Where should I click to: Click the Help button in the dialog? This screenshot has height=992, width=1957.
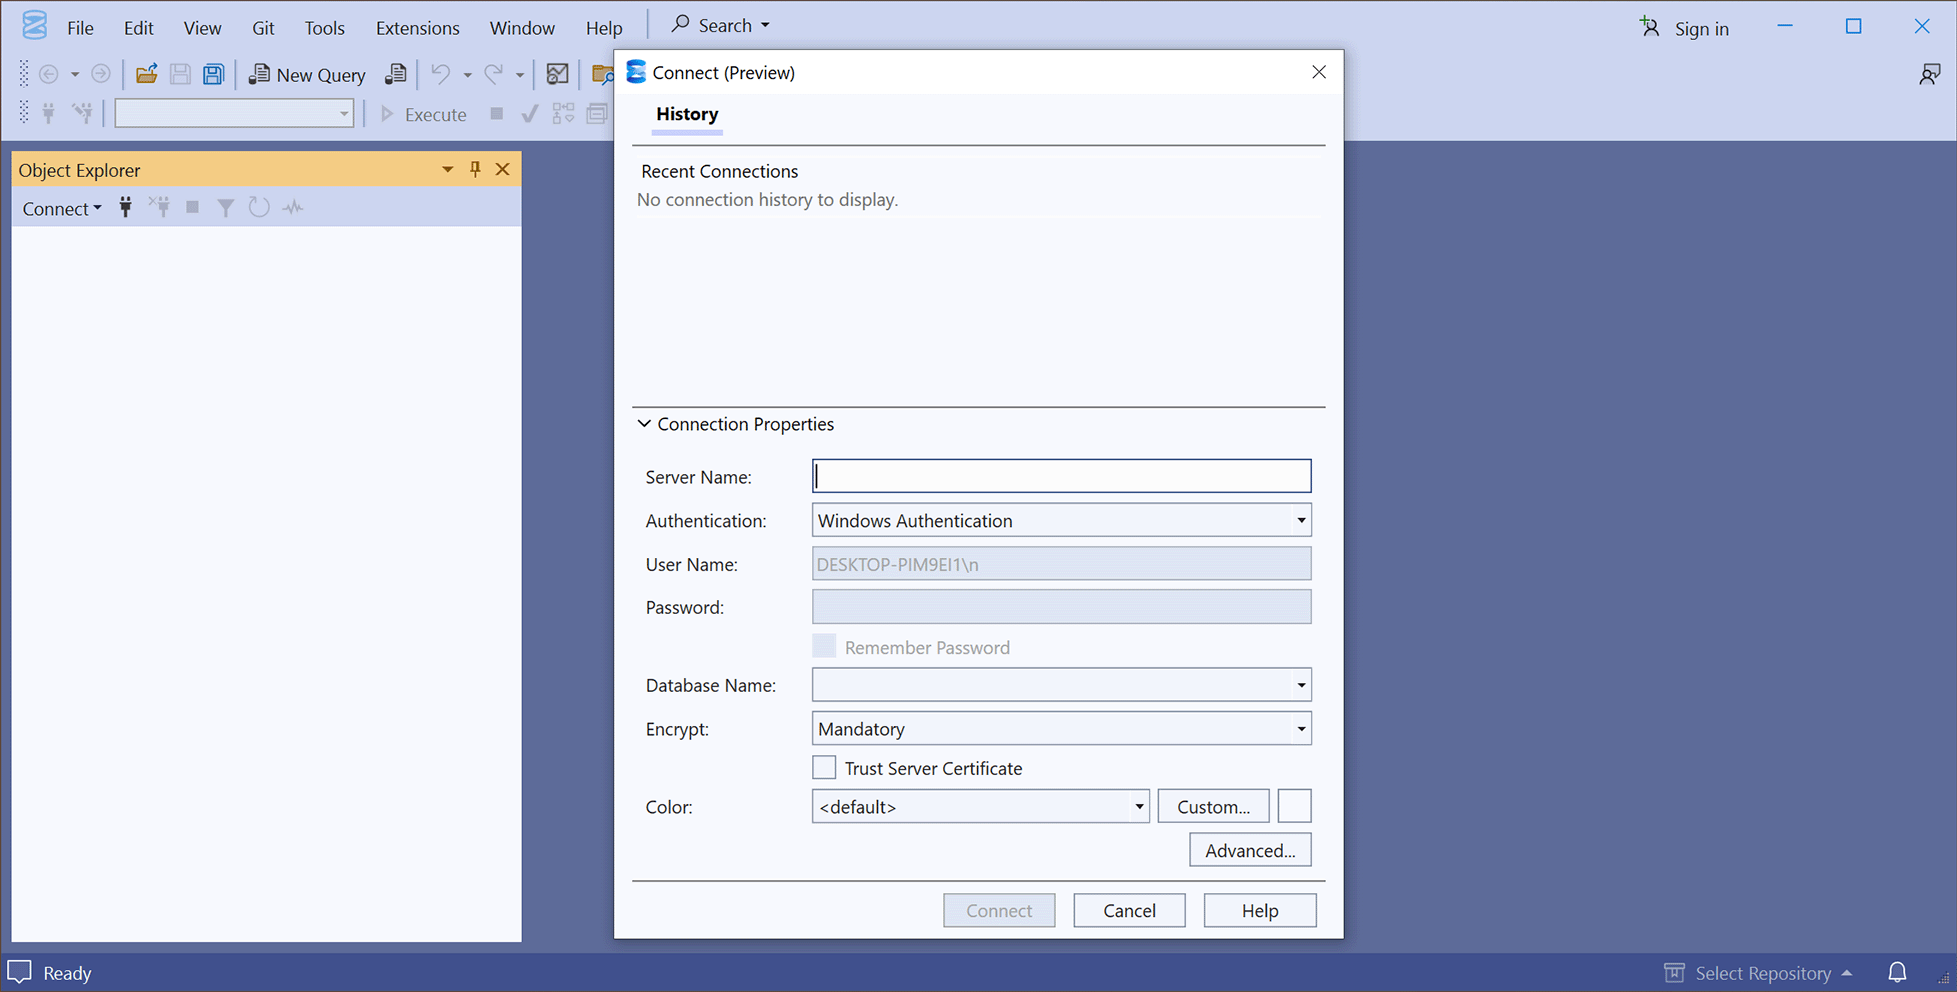click(x=1260, y=910)
